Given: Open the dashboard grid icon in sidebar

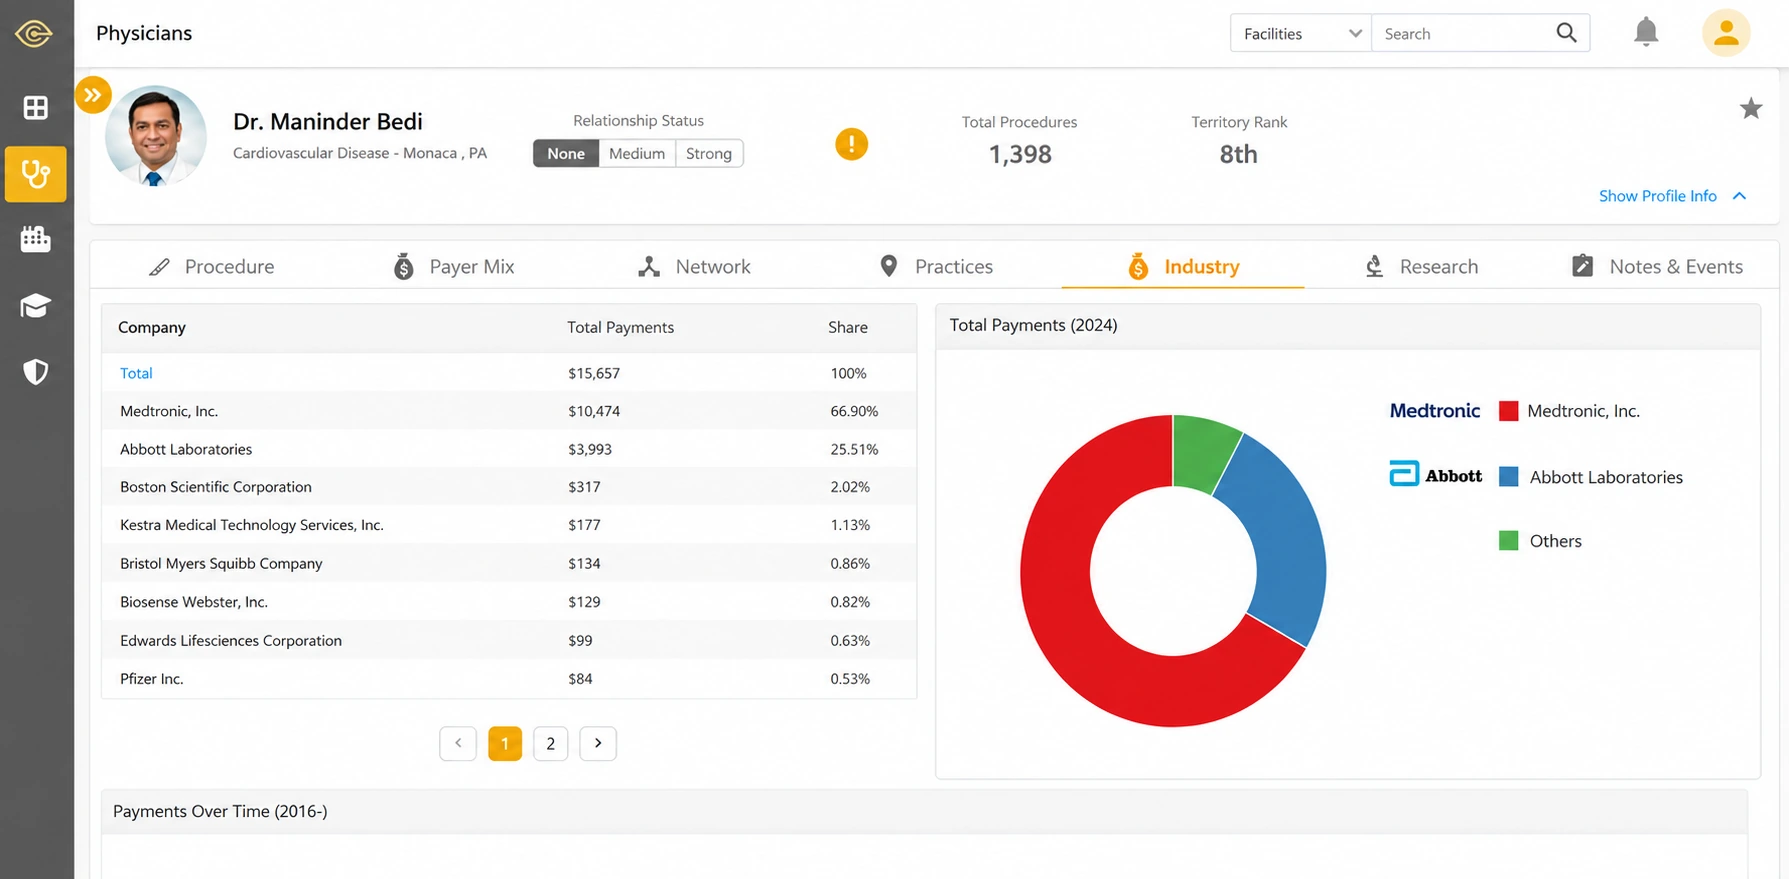Looking at the screenshot, I should 36,107.
